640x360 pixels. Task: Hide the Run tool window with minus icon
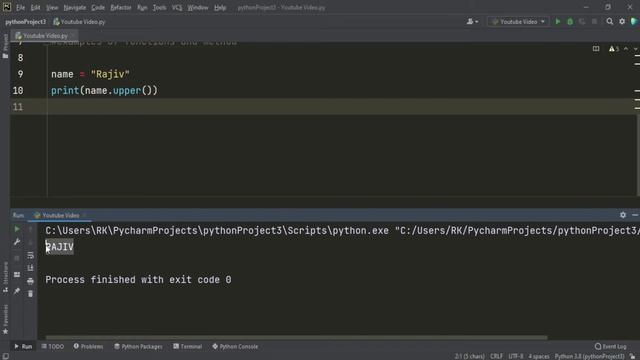click(635, 215)
